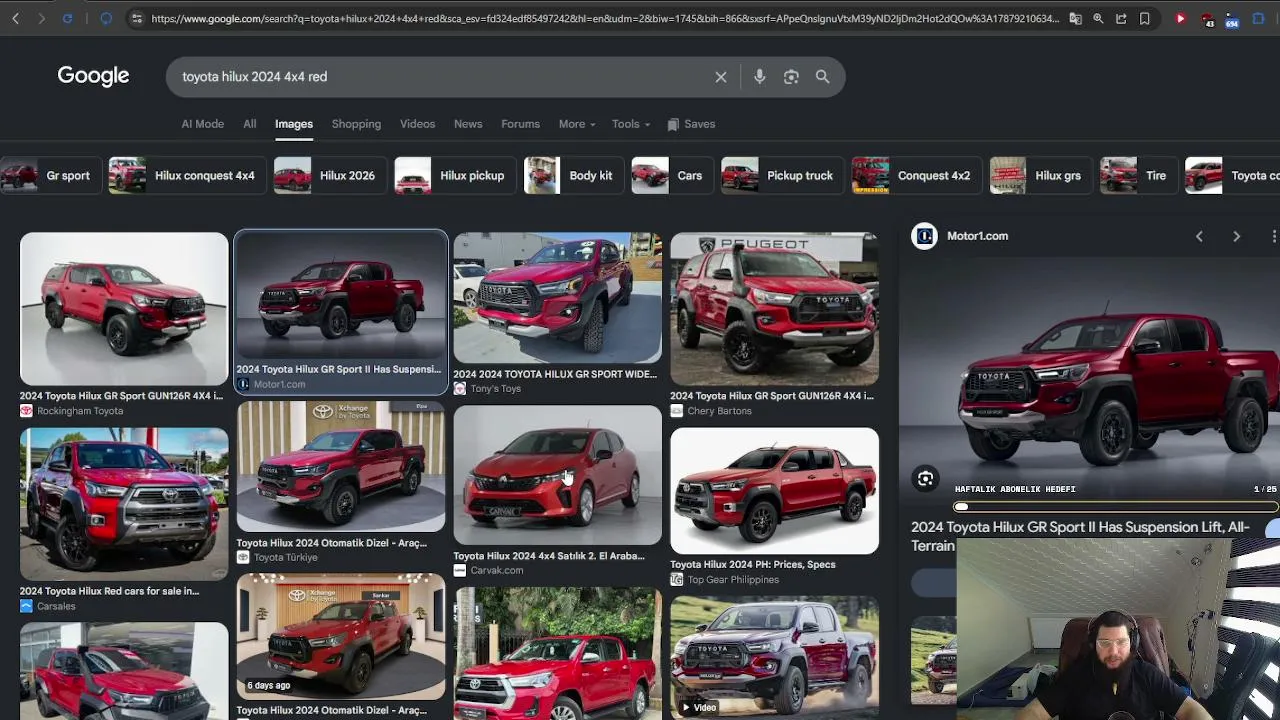Viewport: 1280px width, 720px height.
Task: Switch to the All results tab
Action: click(250, 124)
